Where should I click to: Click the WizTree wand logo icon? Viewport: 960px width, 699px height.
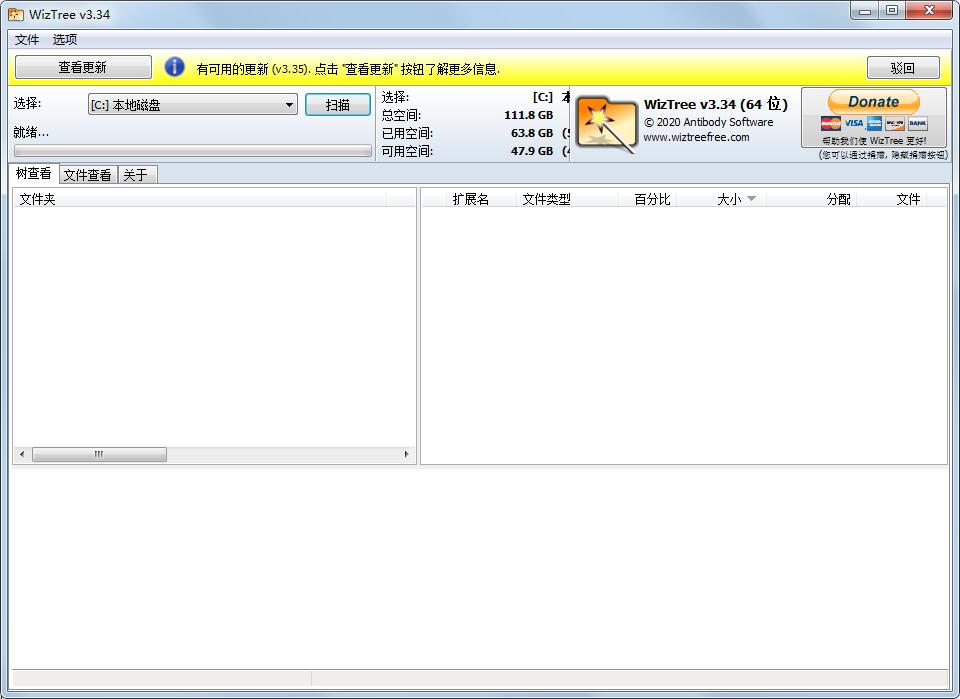606,125
